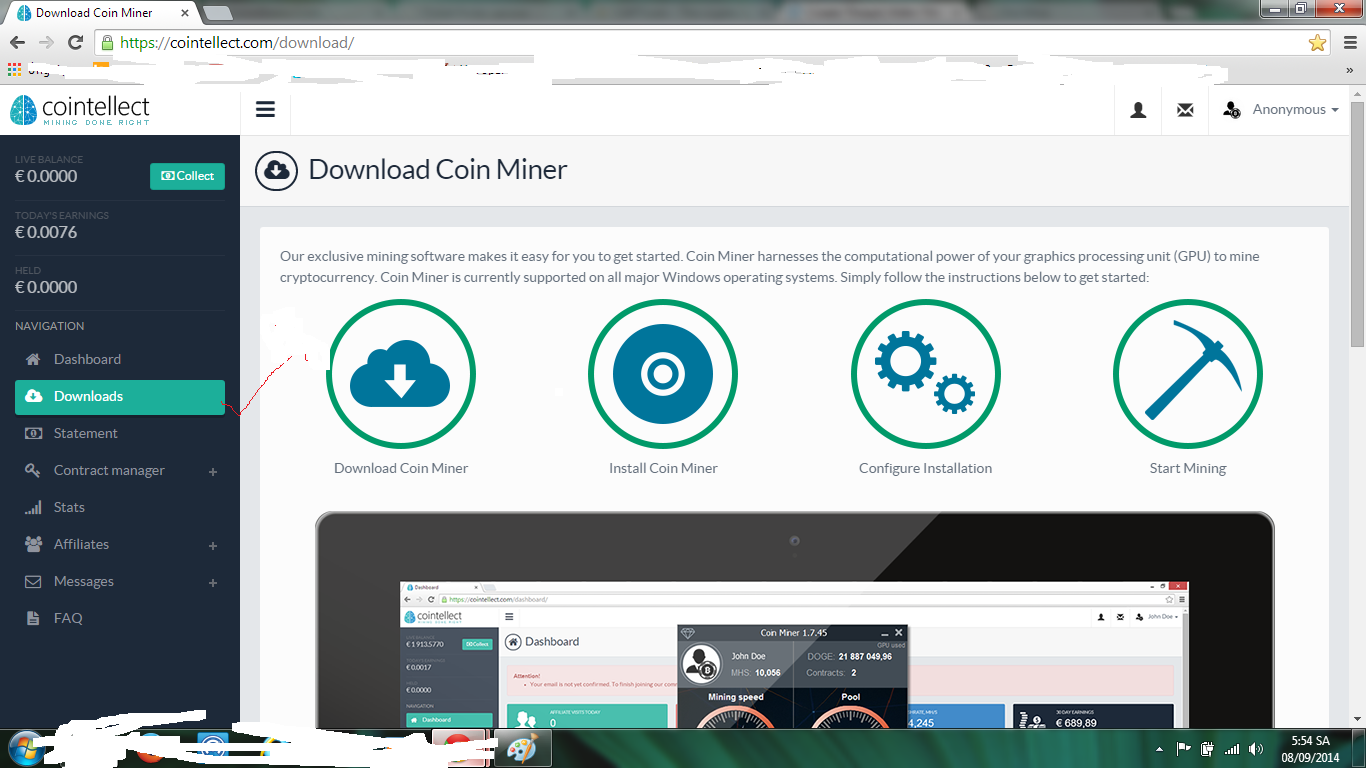The width and height of the screenshot is (1366, 768).
Task: Open the Apps shortcut in bookmarks bar
Action: coord(14,71)
